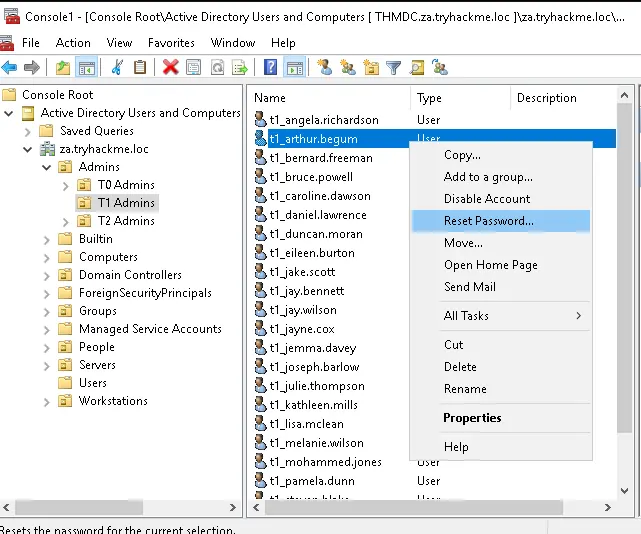Open the File menu

click(31, 43)
